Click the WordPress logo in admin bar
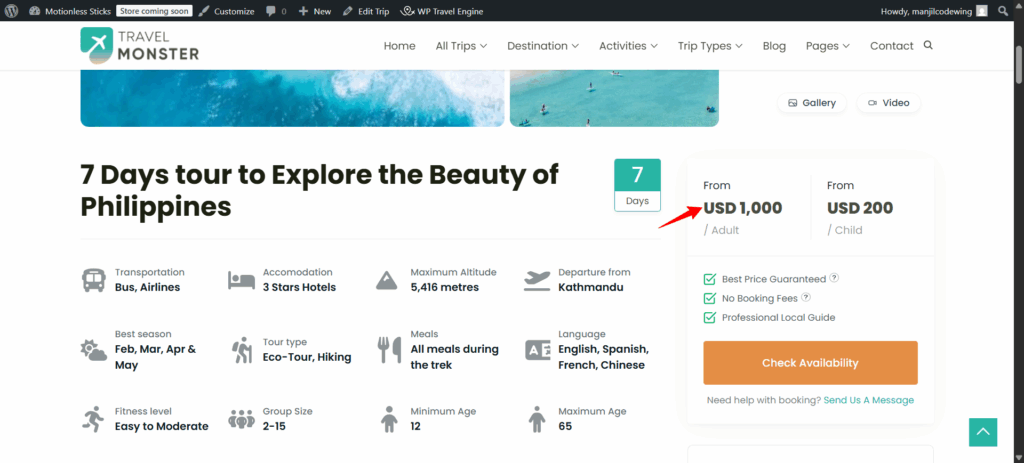This screenshot has height=463, width=1024. pos(11,11)
